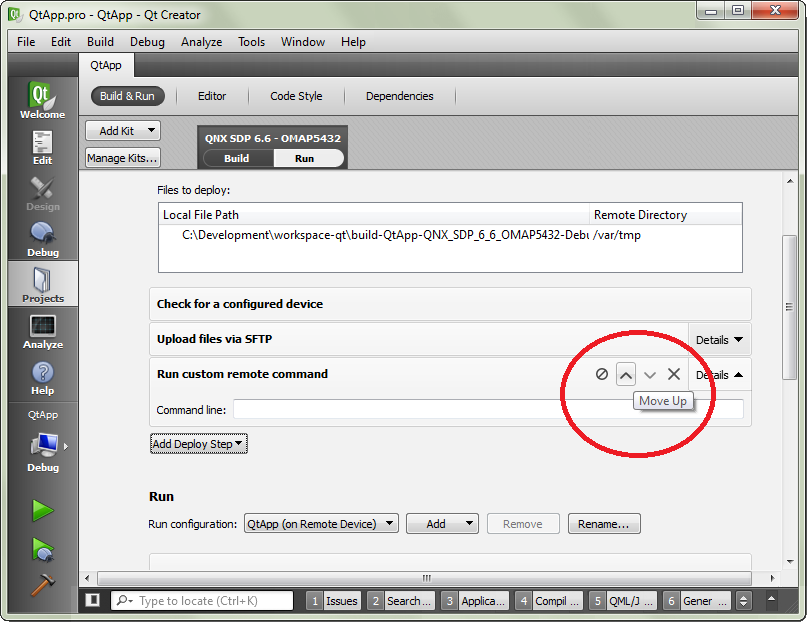Disable the custom remote command step
This screenshot has height=622, width=807.
coord(602,374)
